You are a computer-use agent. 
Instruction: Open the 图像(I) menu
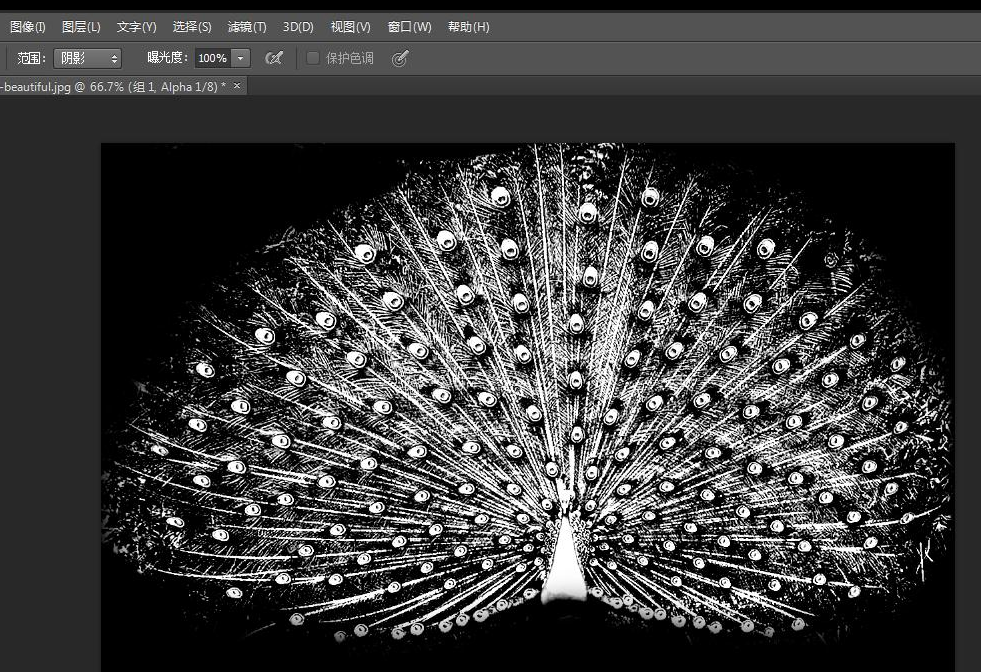27,27
